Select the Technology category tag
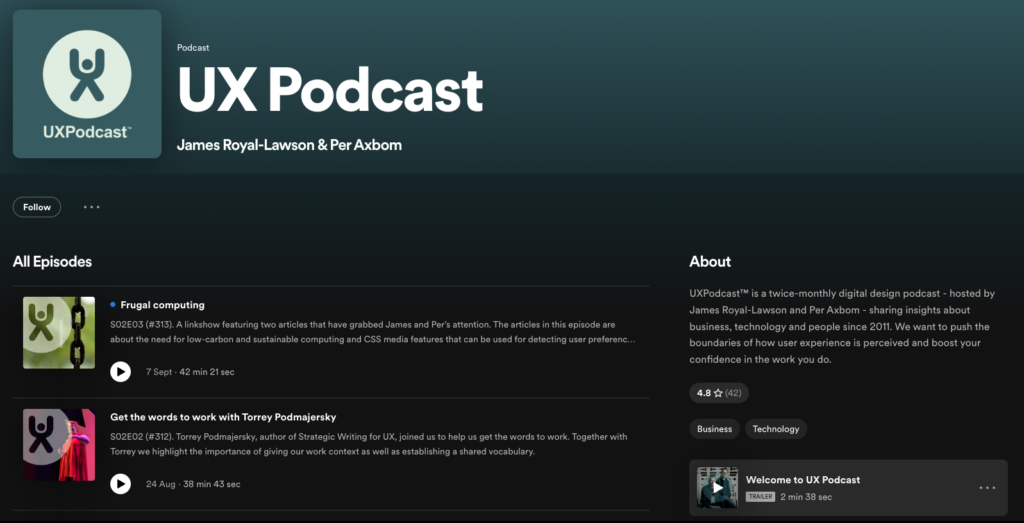 pyautogui.click(x=776, y=429)
